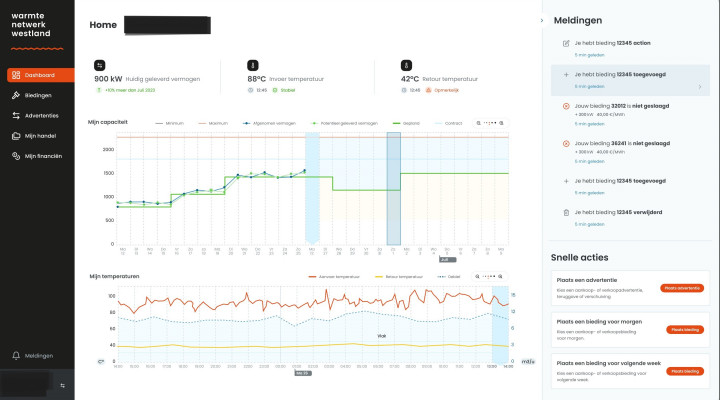Toggle the Contract legend series
Screen dimensions: 720x400
click(x=448, y=123)
